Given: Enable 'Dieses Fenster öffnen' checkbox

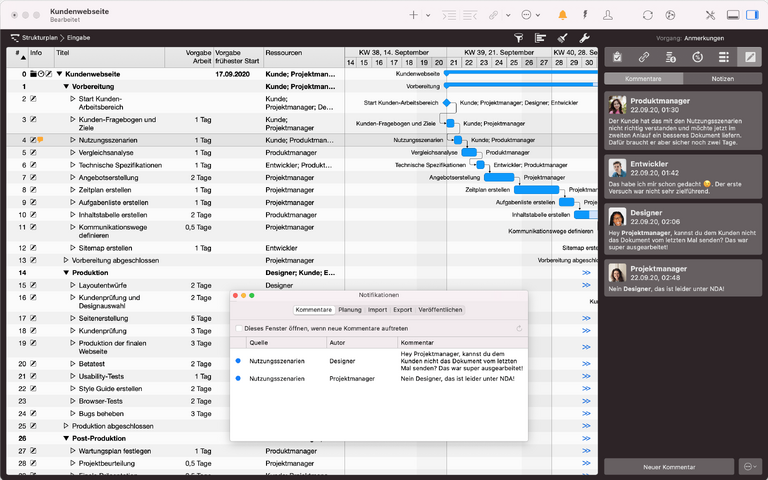Looking at the screenshot, I should click(238, 328).
